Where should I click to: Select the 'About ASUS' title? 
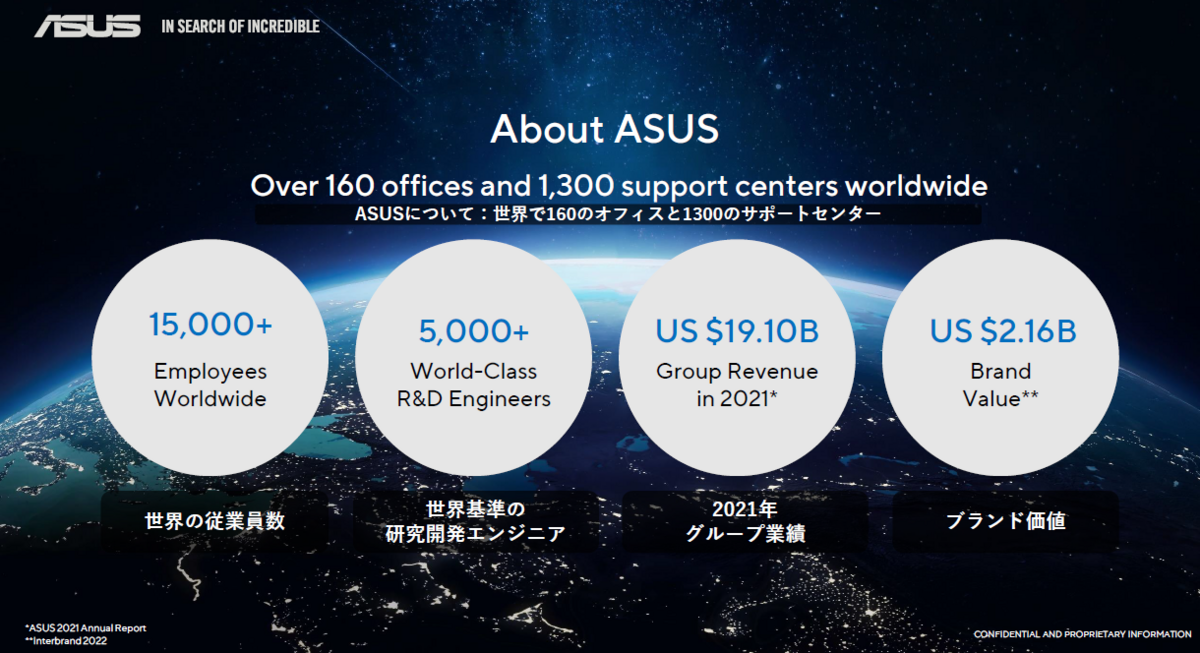604,130
